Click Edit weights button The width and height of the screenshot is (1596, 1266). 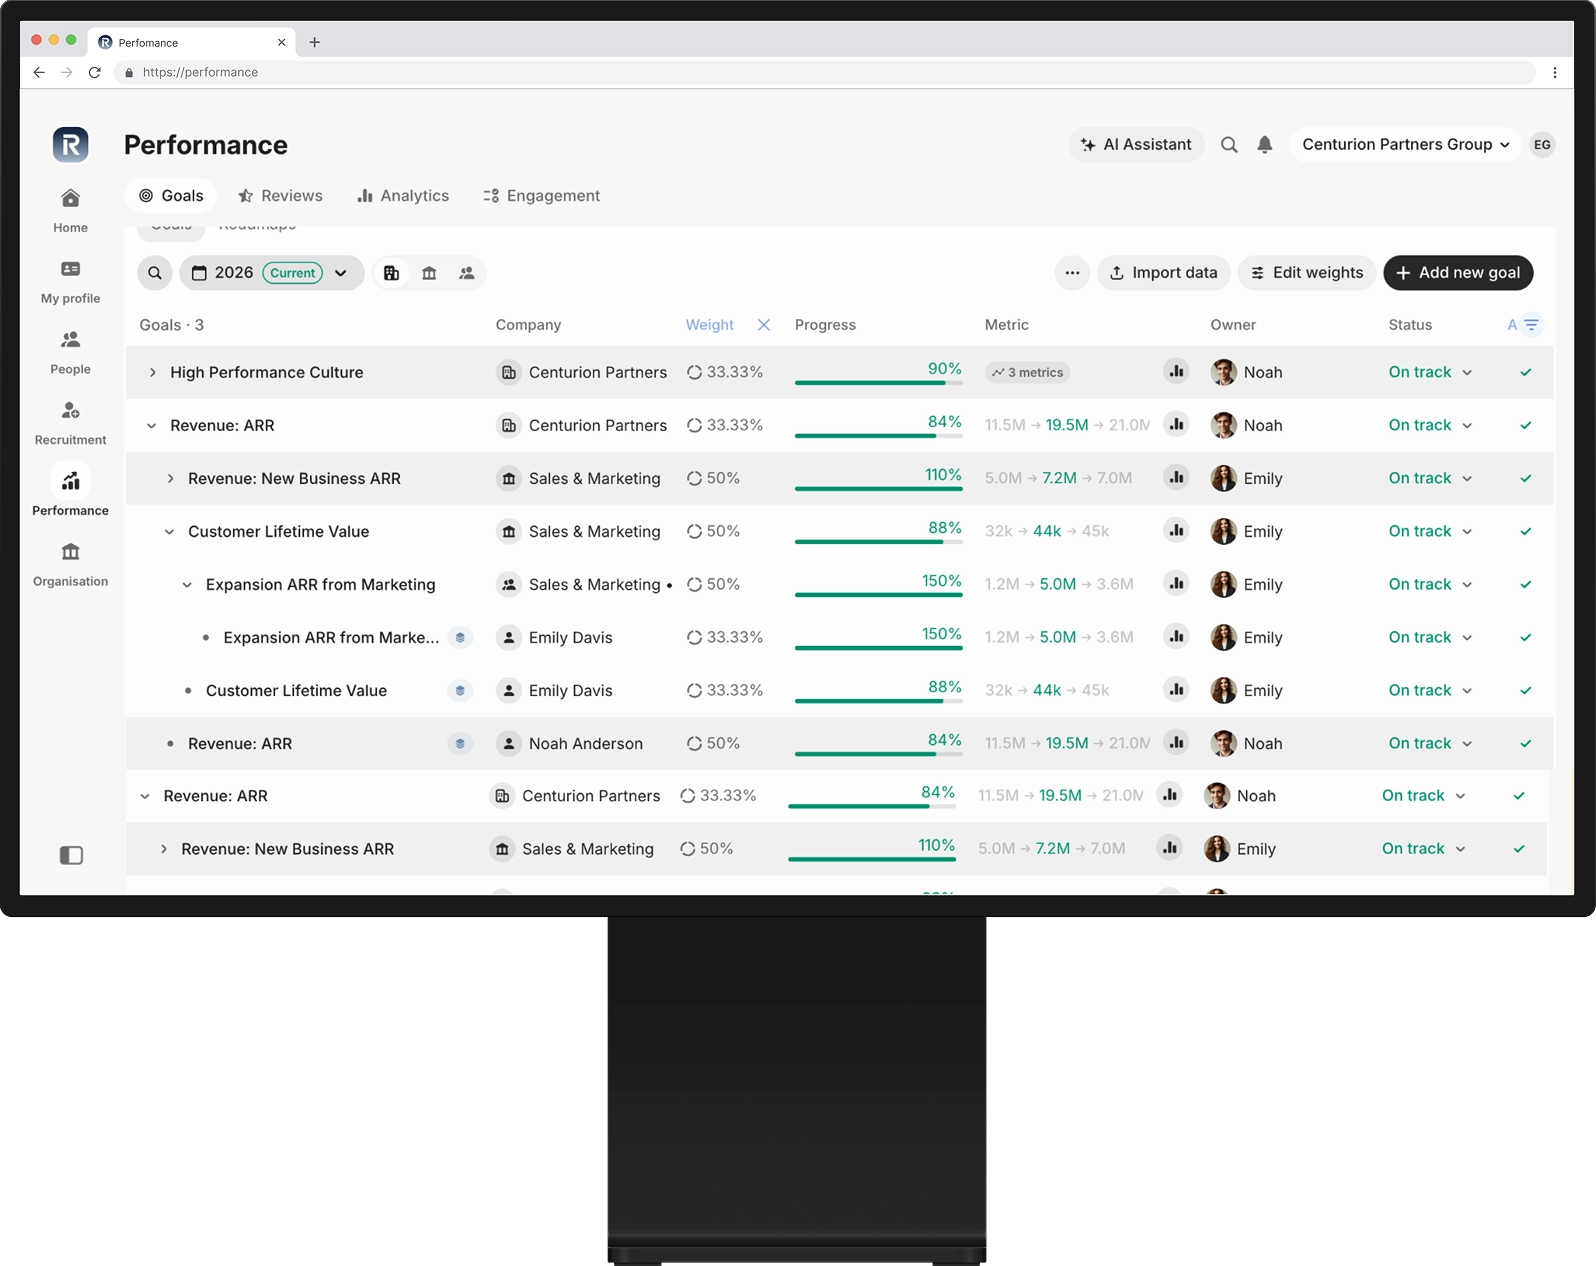click(1307, 273)
